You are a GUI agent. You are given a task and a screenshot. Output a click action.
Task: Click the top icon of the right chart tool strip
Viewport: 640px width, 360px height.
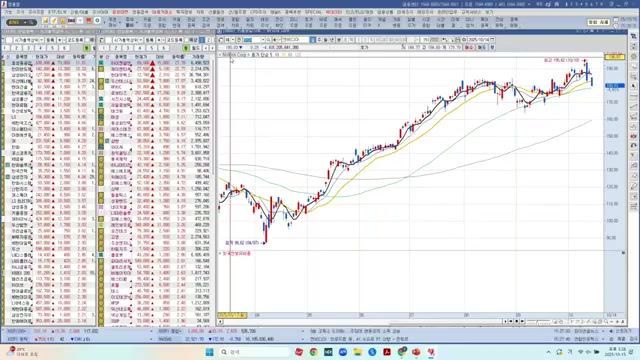[x=633, y=37]
